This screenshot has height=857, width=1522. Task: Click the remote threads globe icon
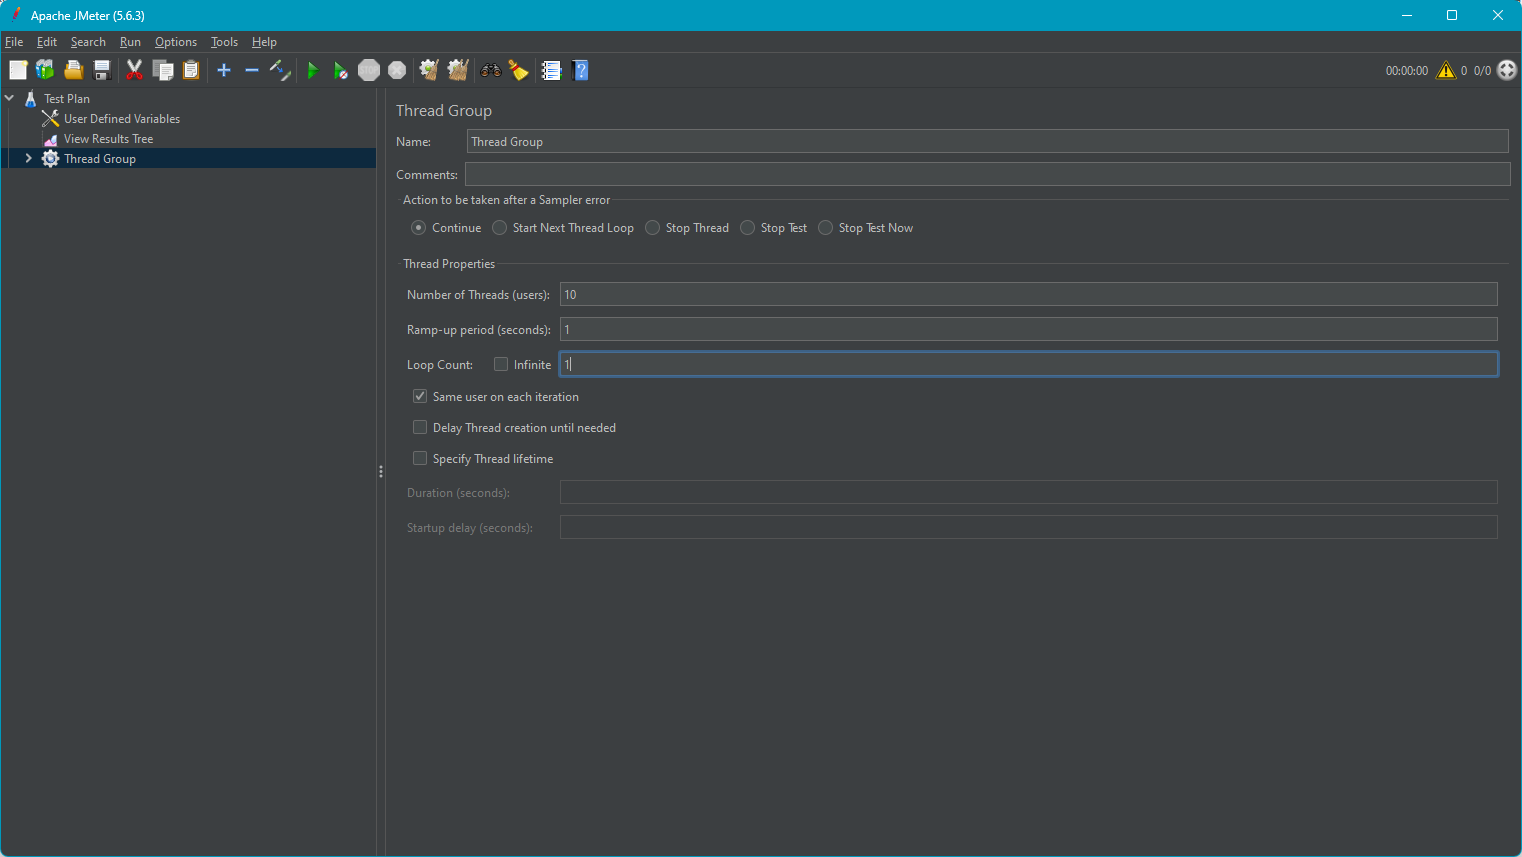pos(1507,70)
